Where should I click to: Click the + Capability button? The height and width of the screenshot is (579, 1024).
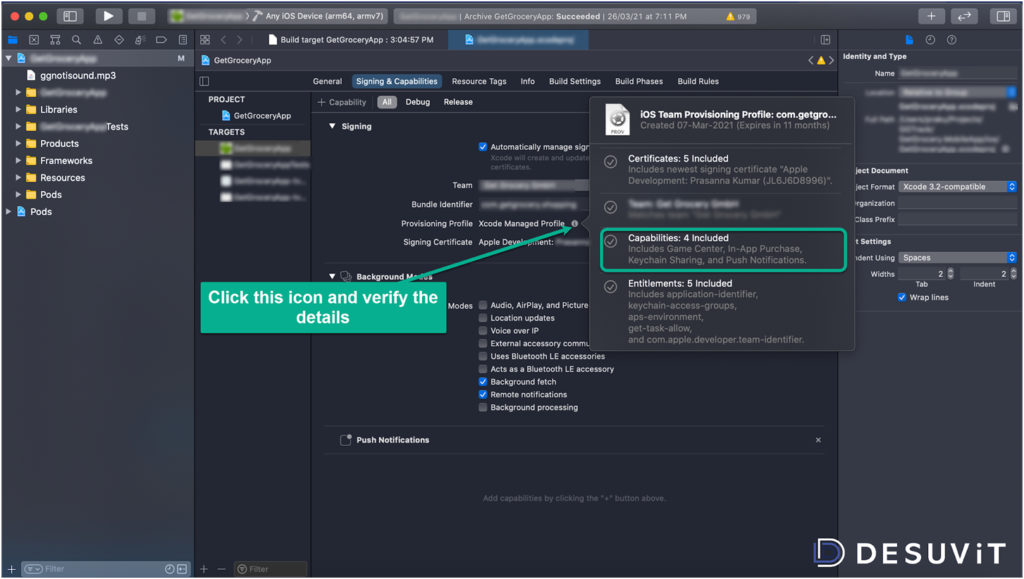342,102
